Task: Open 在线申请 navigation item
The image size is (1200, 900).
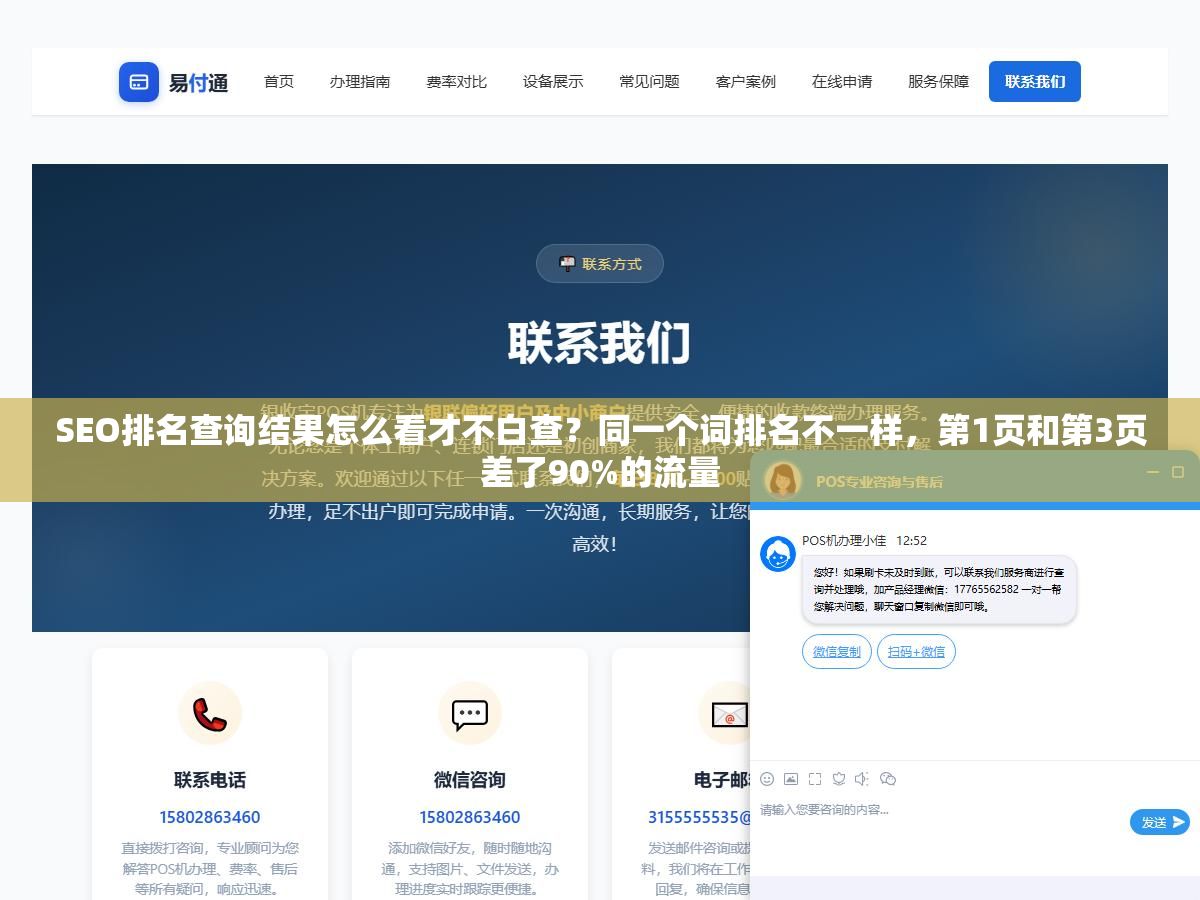Action: pyautogui.click(x=842, y=82)
